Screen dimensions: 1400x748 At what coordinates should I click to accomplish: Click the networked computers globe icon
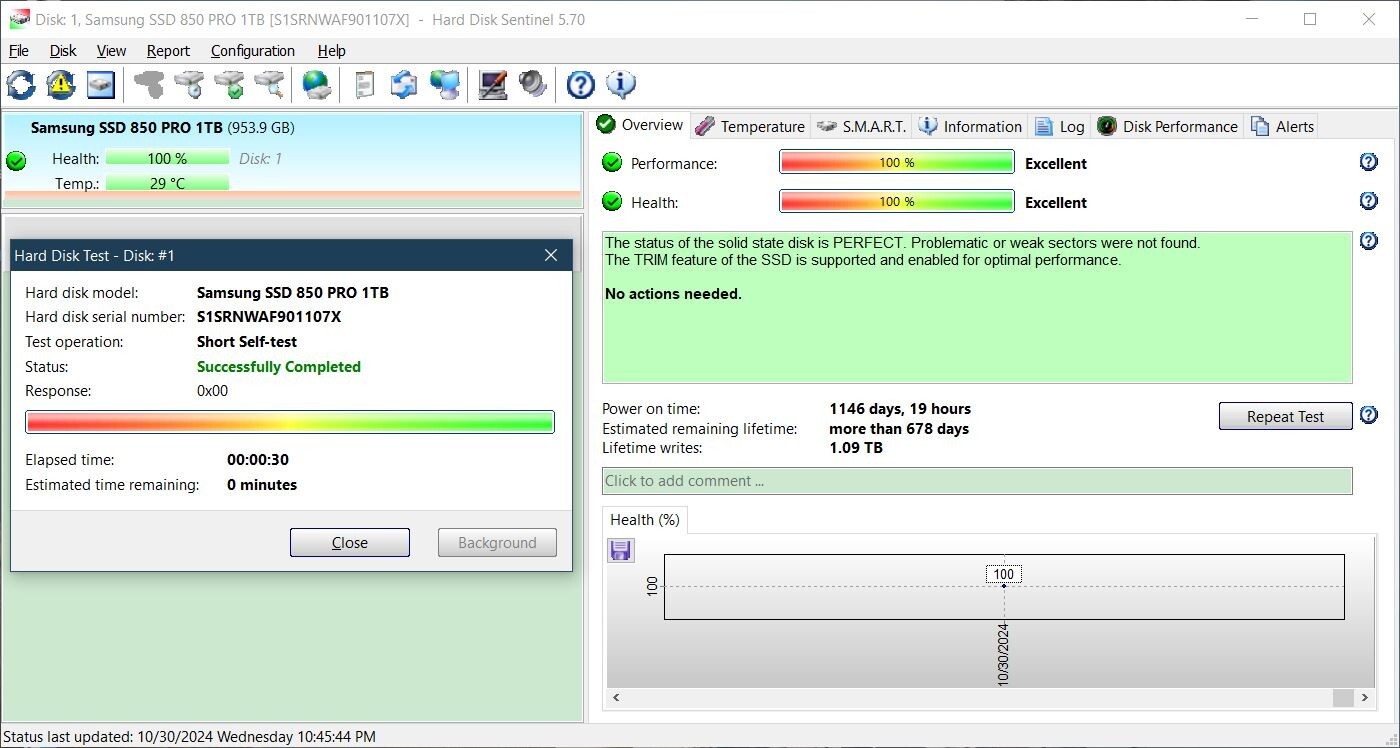(x=444, y=85)
